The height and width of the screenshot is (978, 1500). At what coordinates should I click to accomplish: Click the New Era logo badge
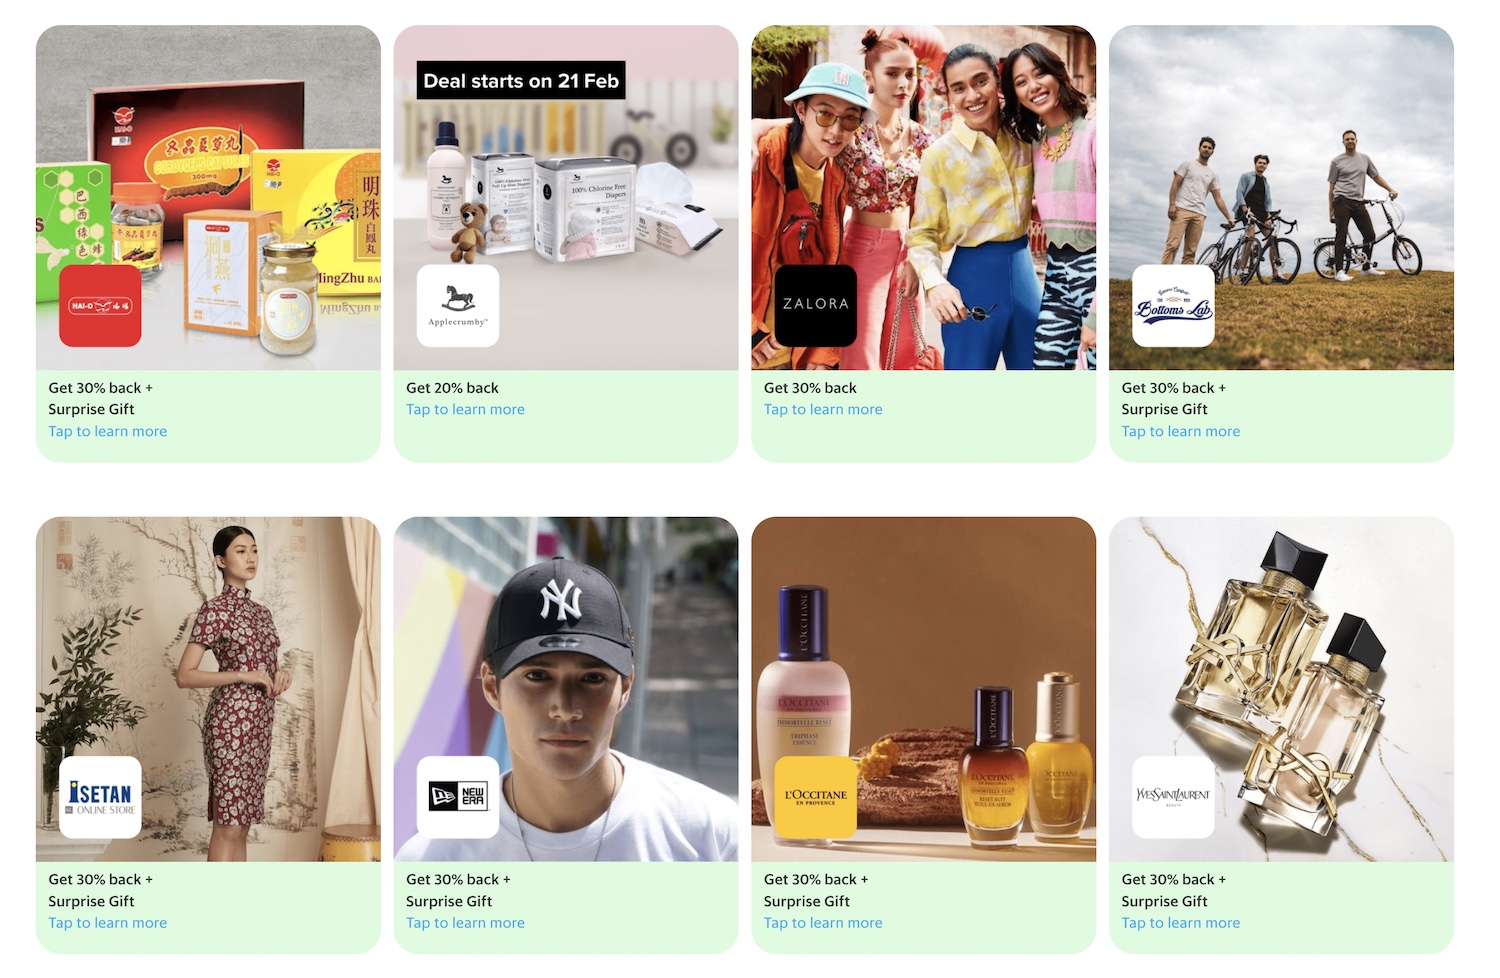click(458, 797)
